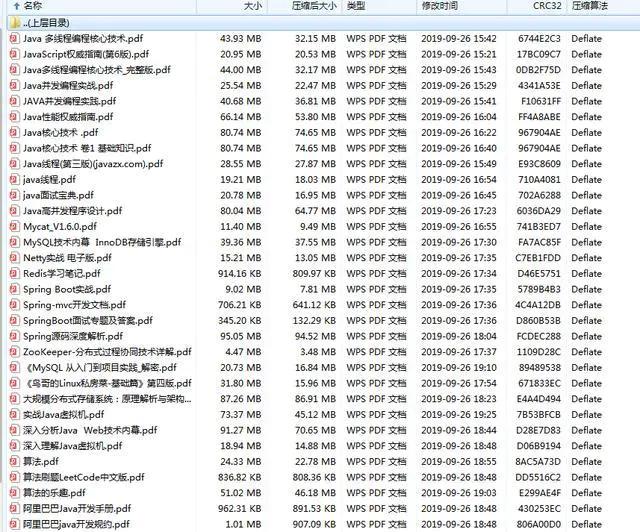Click PDF icon beside 阿里巴巴java开发规约.pdf
The image size is (640, 532).
[14, 524]
